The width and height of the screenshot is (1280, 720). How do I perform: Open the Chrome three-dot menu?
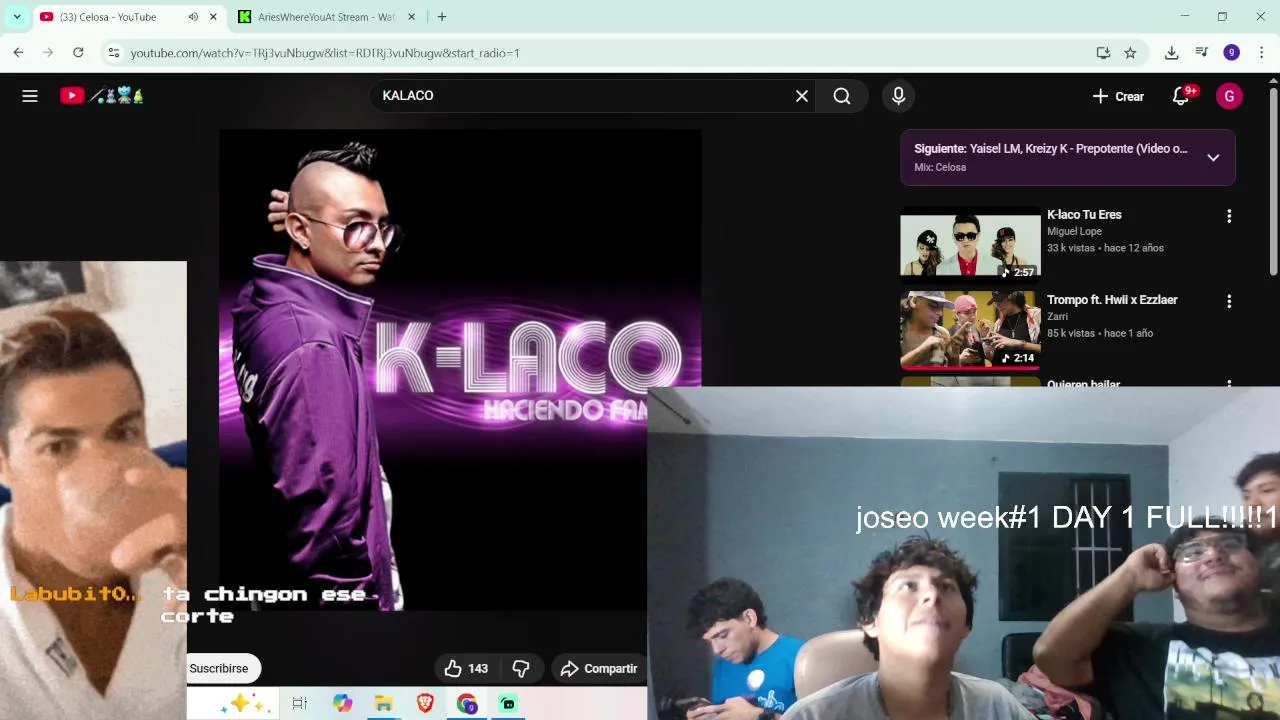pos(1262,53)
